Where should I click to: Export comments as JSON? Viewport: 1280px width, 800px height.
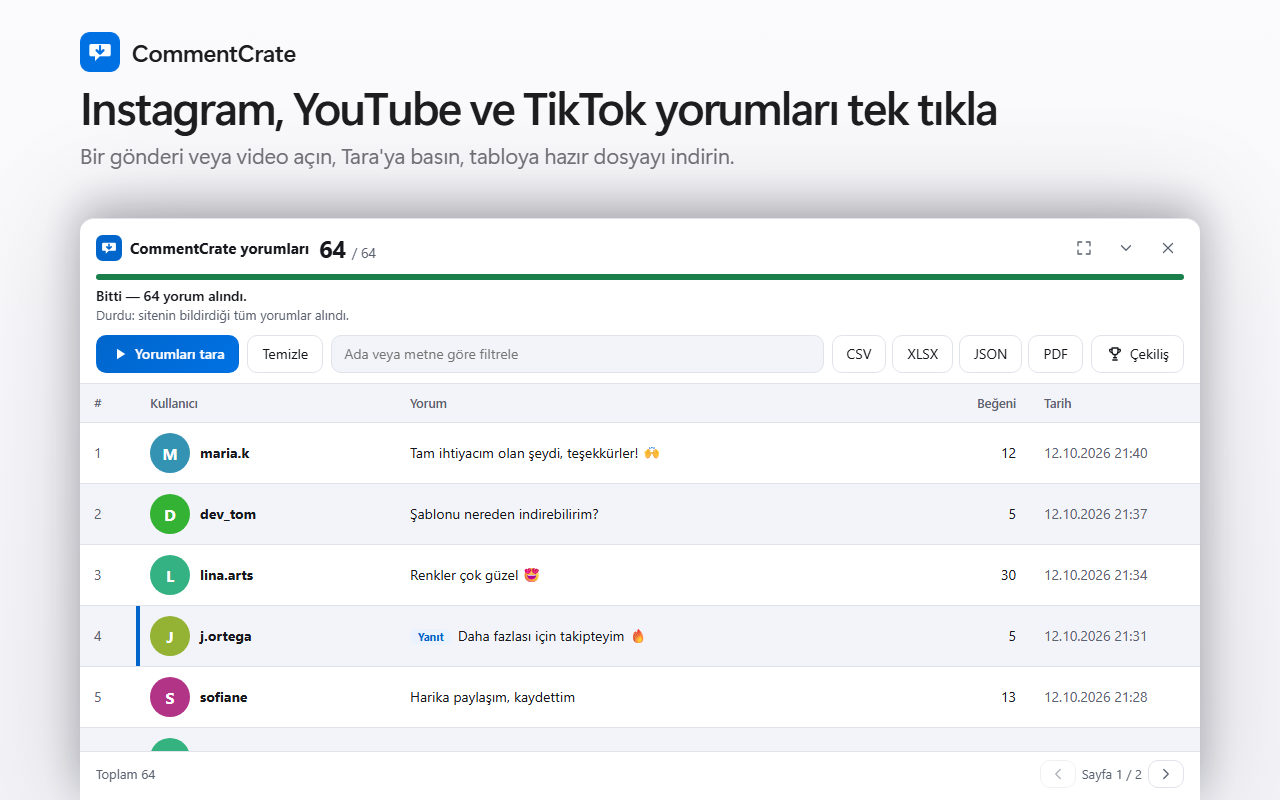point(990,354)
